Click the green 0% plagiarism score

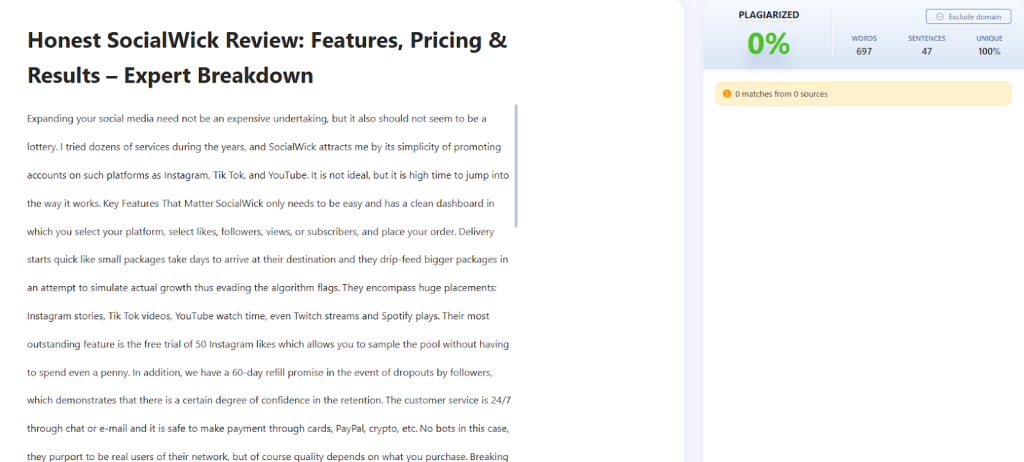coord(768,44)
